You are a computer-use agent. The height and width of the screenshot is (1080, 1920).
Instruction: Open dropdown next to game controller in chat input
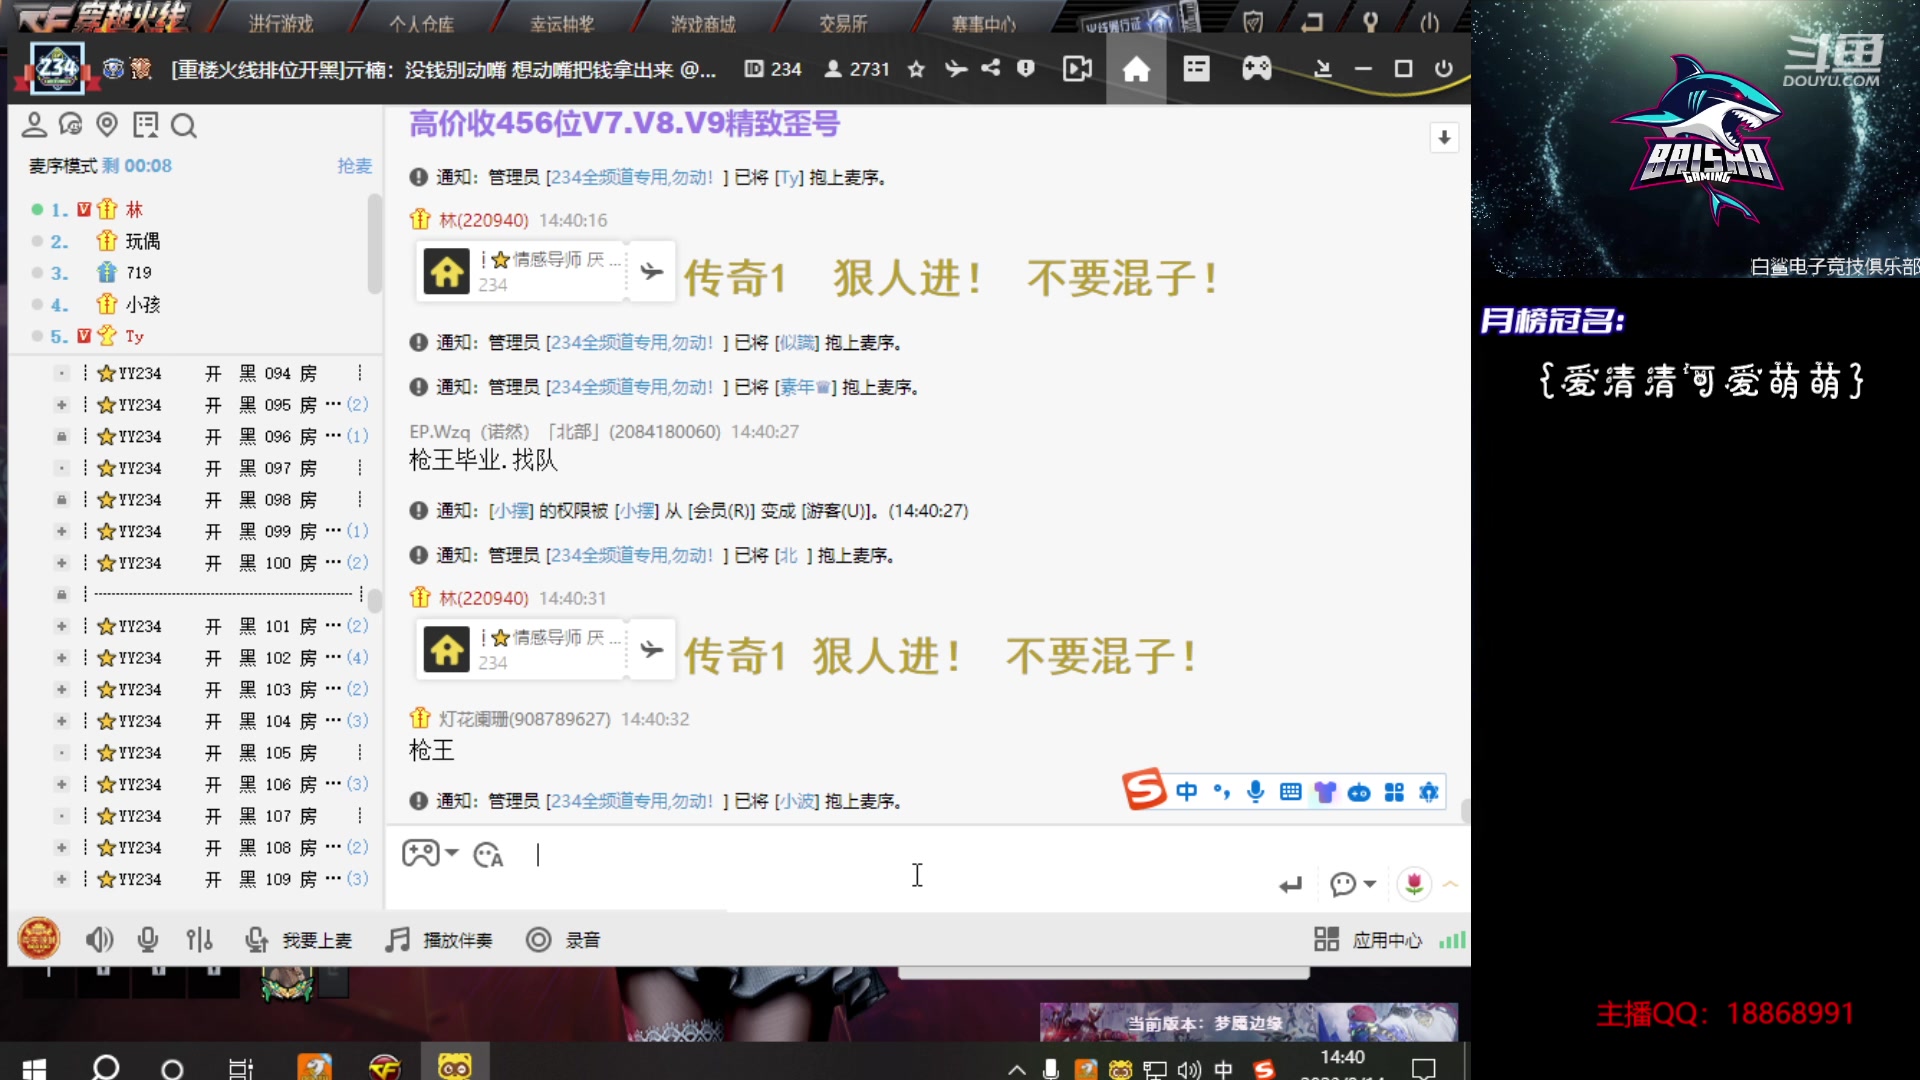[452, 853]
